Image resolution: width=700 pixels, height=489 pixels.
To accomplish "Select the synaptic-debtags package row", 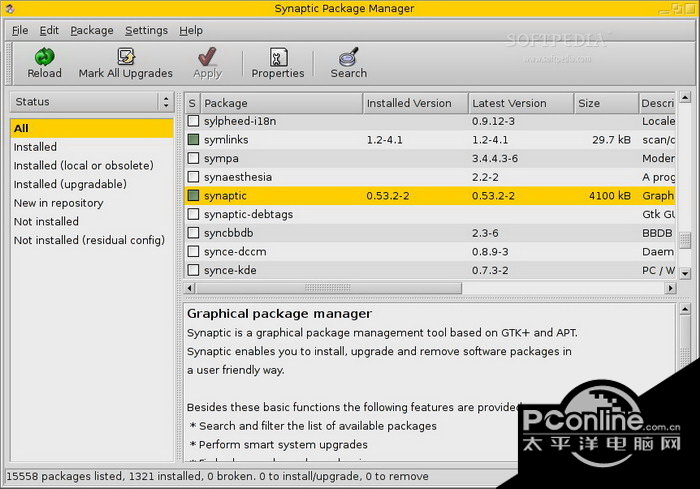I will [x=430, y=214].
